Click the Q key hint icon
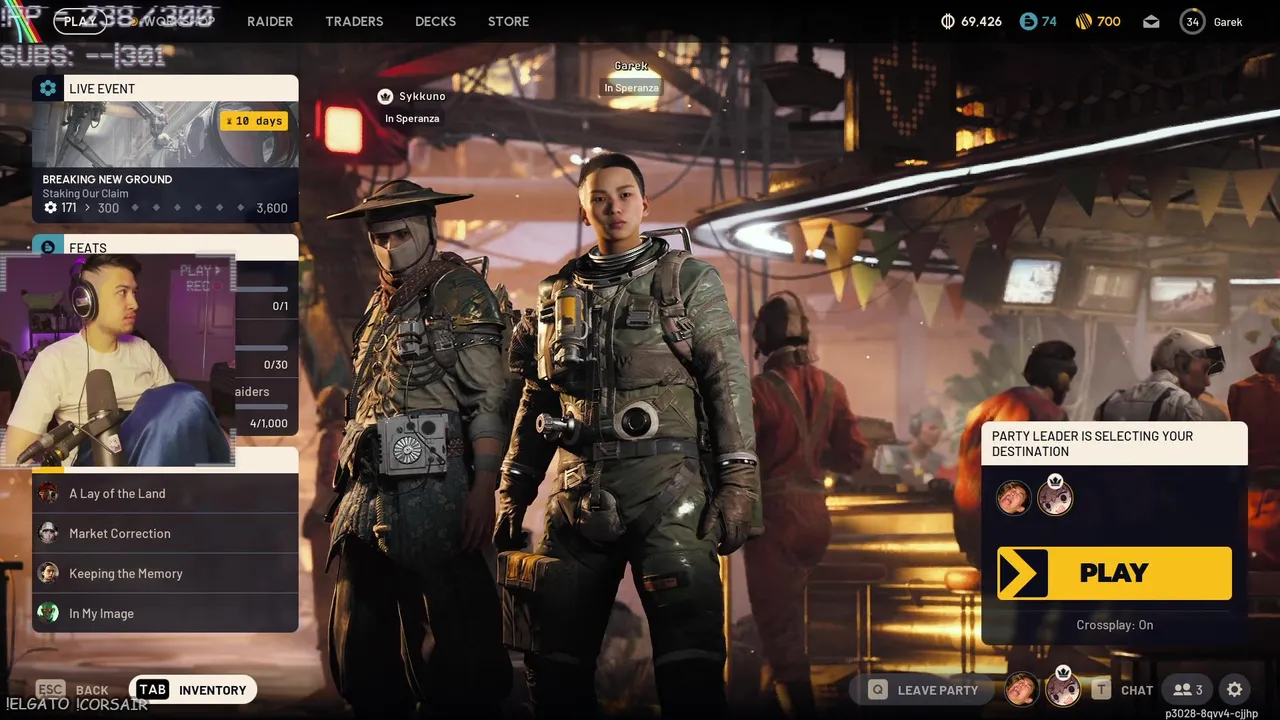The image size is (1280, 720). [877, 690]
